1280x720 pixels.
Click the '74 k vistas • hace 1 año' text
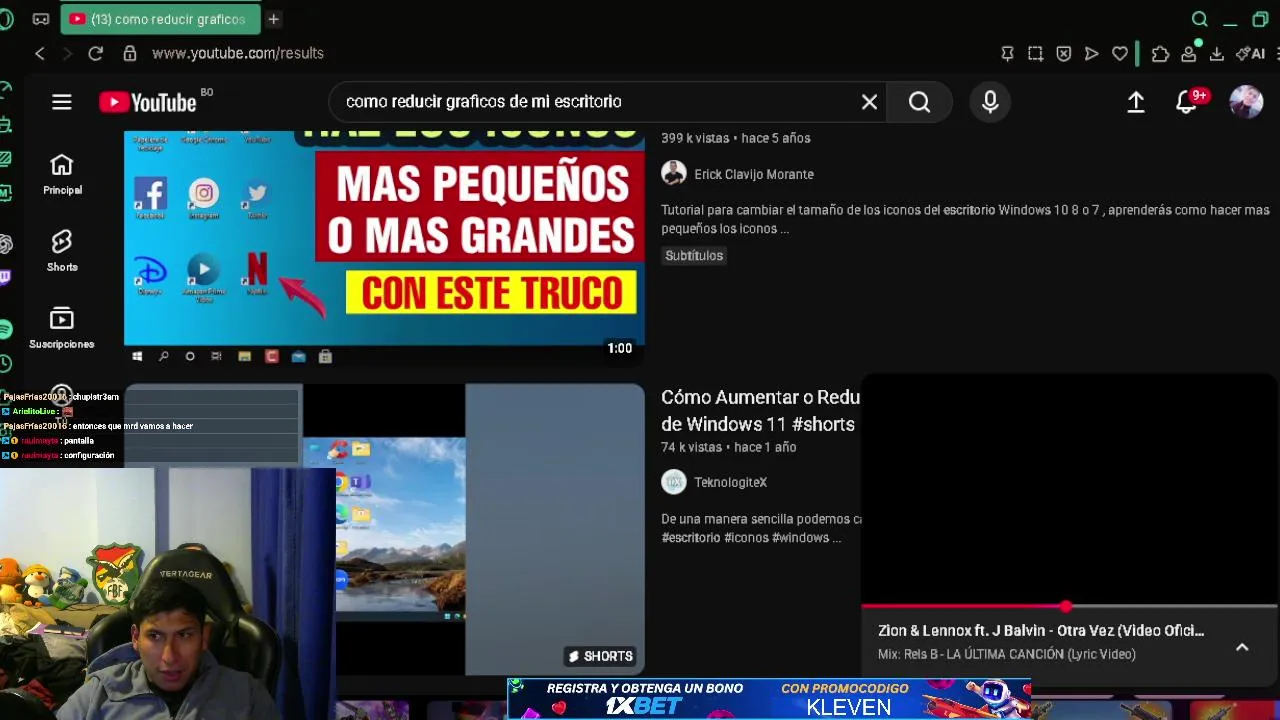click(x=729, y=447)
